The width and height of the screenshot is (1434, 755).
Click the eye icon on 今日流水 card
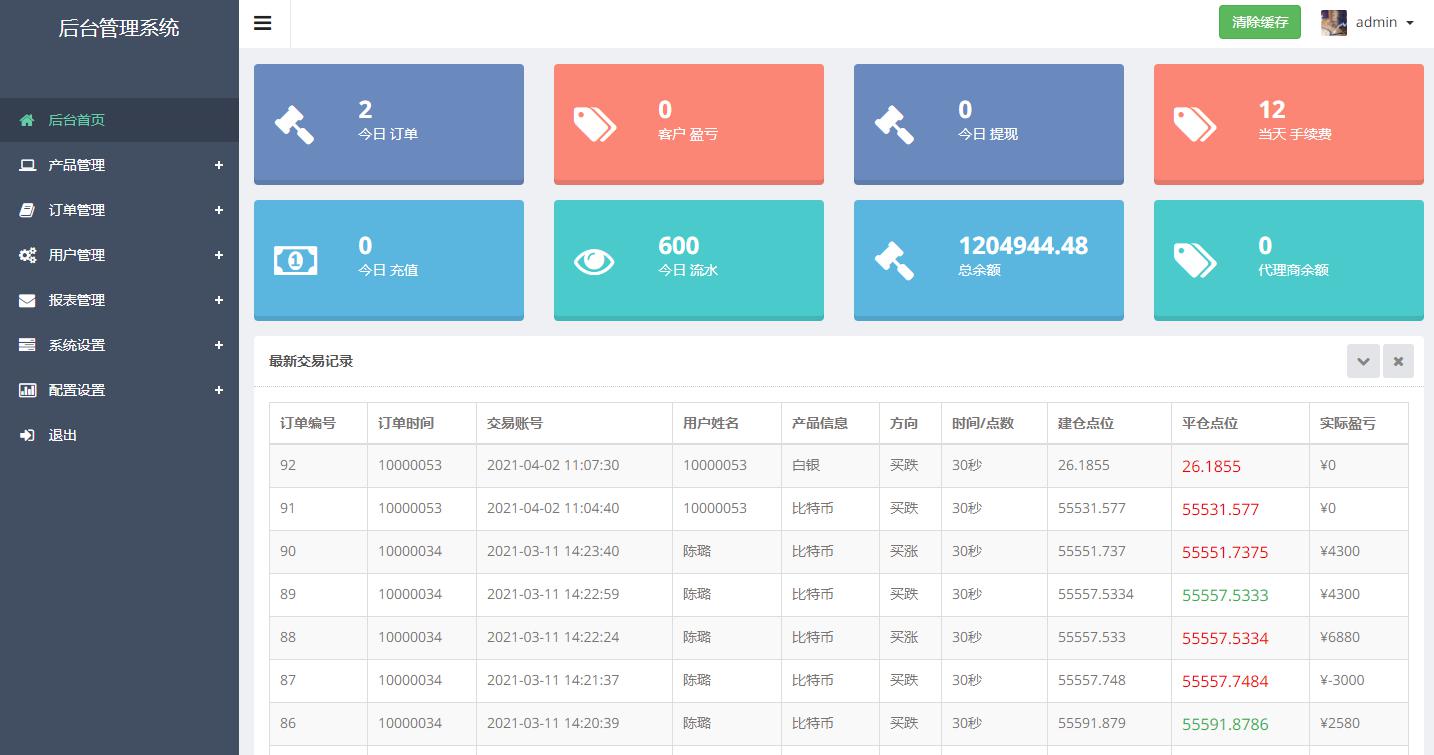pos(594,261)
